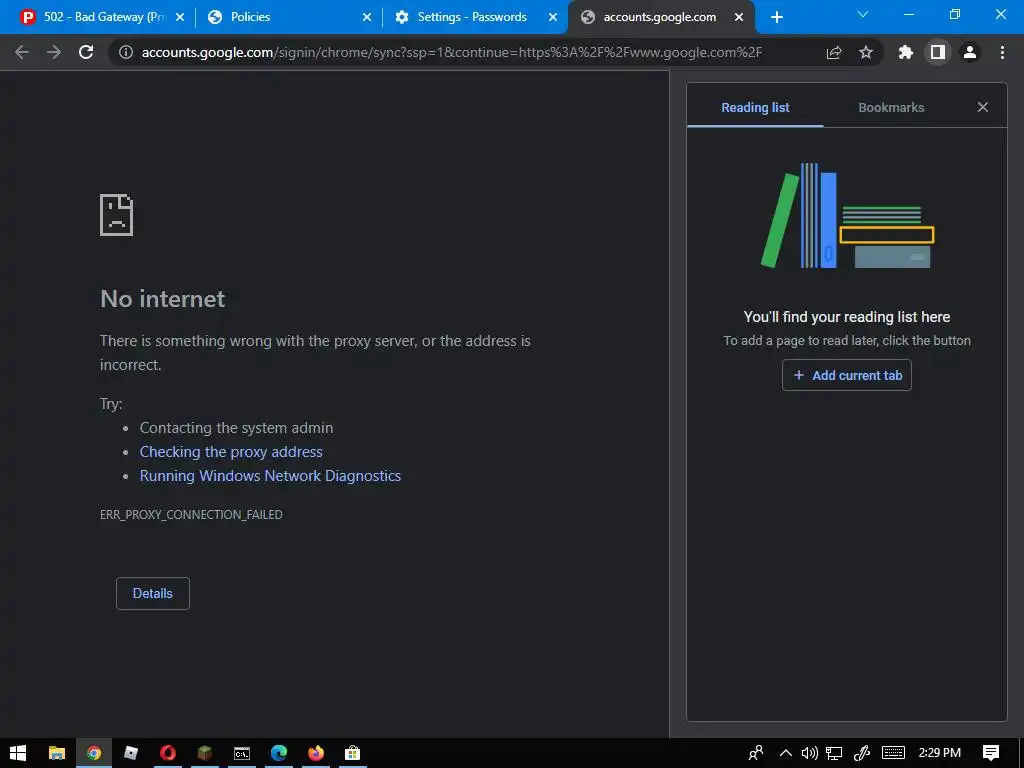Open the tab search chevron

[863, 14]
